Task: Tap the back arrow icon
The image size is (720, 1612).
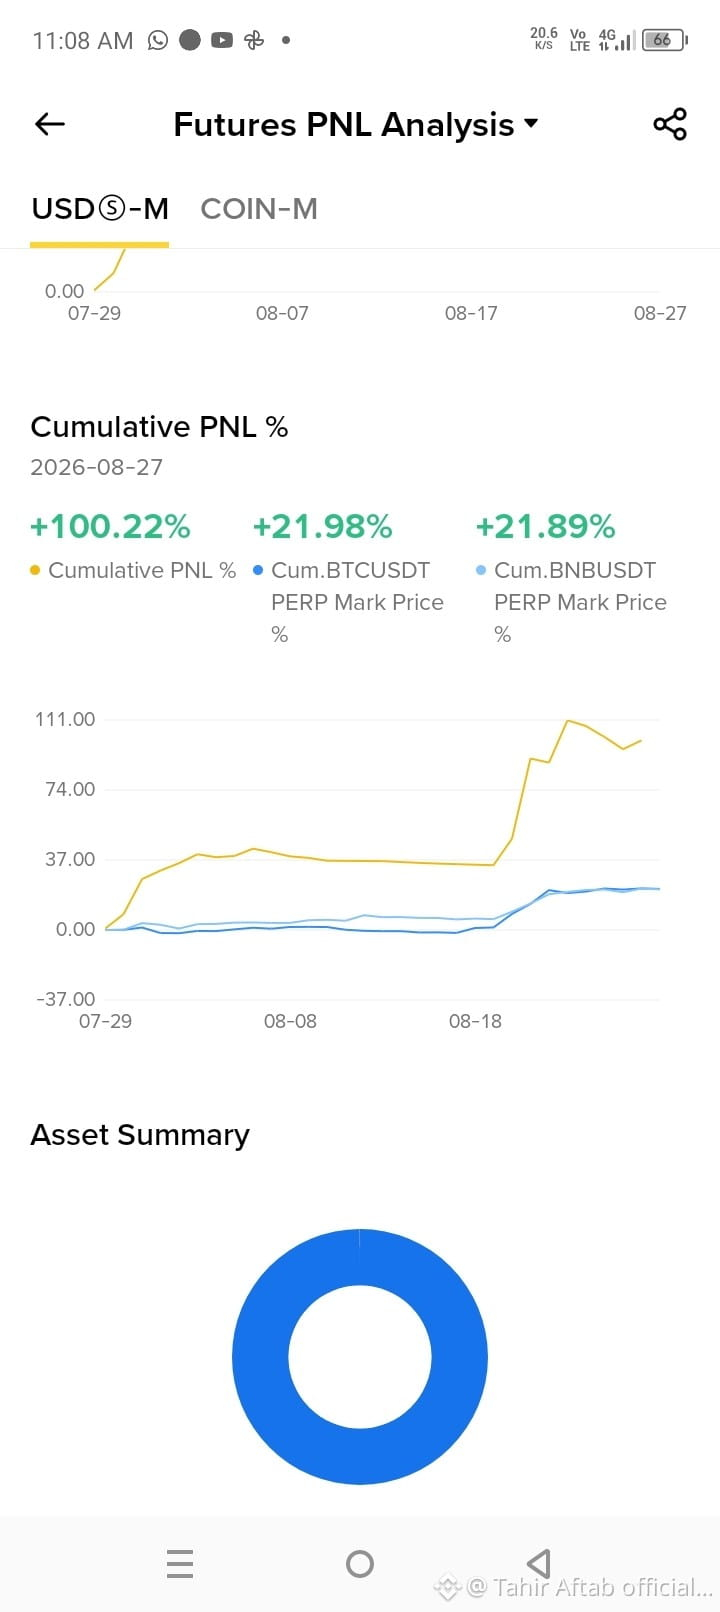Action: coord(49,124)
